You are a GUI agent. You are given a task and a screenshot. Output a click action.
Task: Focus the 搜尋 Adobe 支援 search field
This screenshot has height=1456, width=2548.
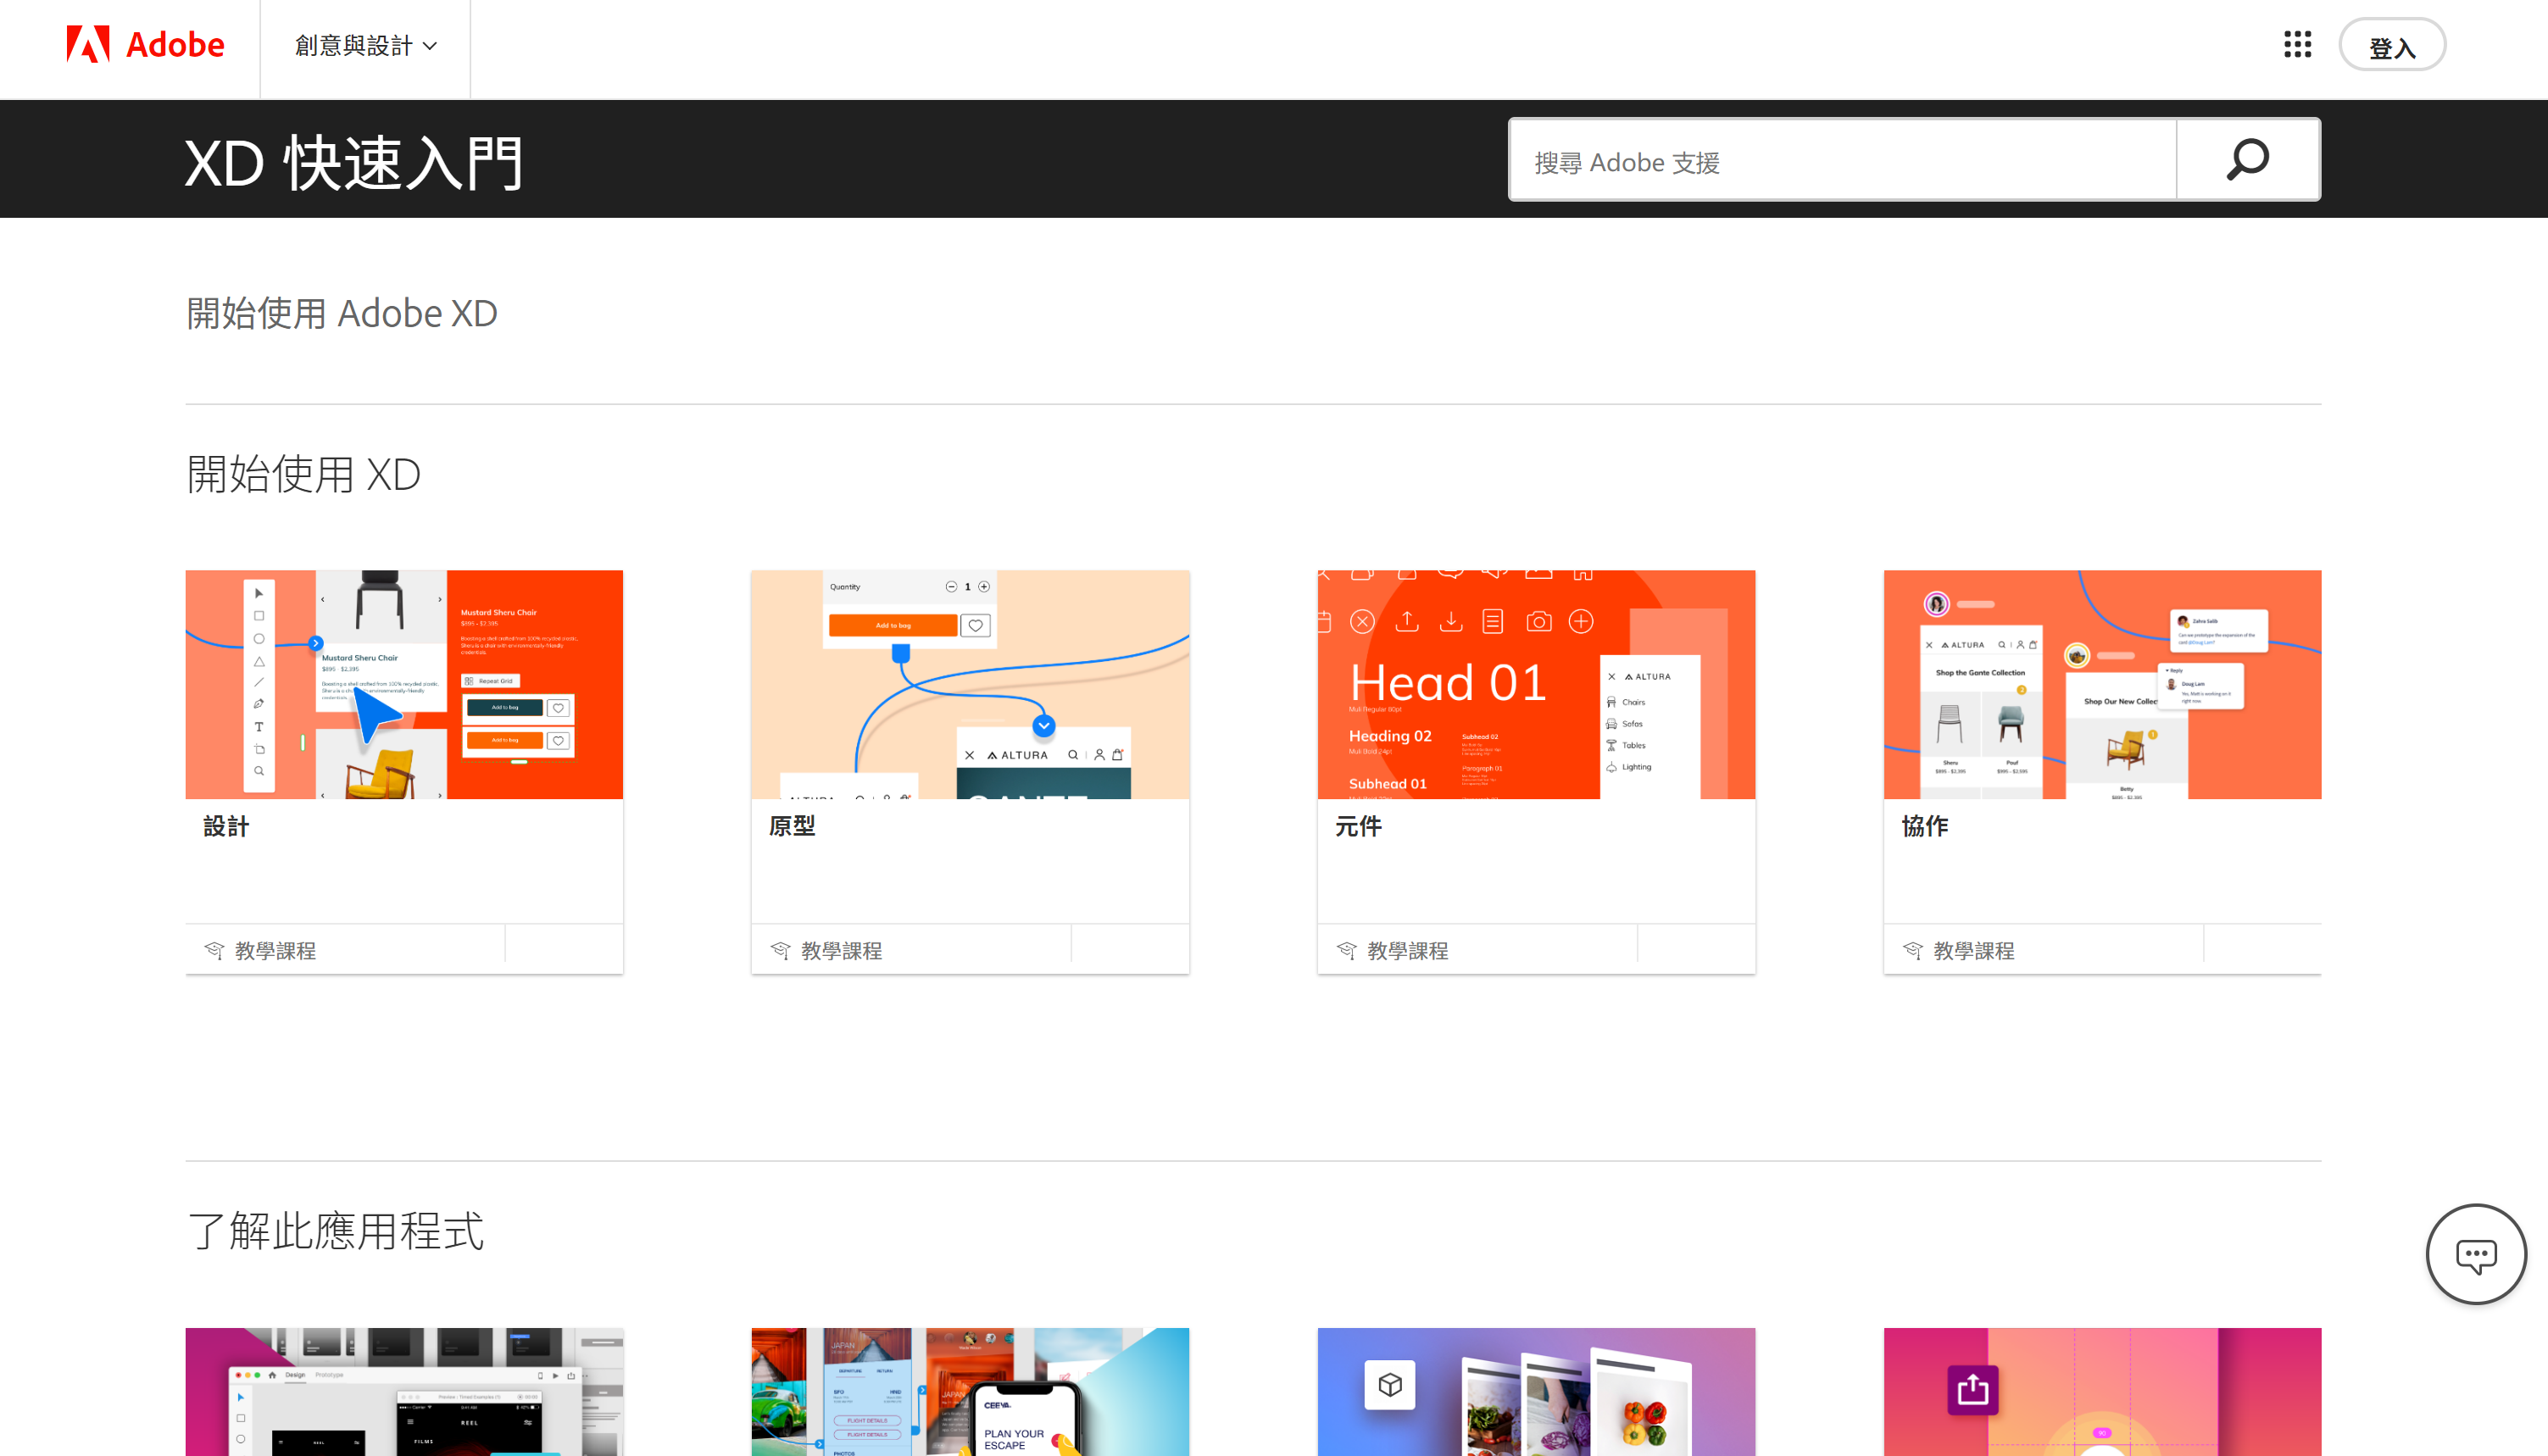(1842, 161)
